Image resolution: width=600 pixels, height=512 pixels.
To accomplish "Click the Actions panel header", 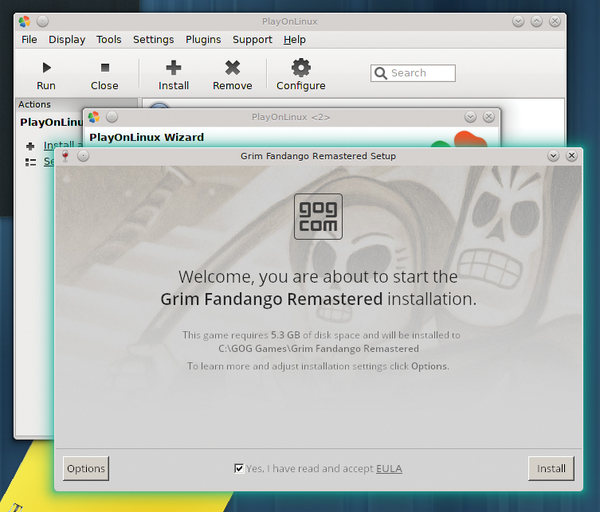I will pyautogui.click(x=76, y=104).
